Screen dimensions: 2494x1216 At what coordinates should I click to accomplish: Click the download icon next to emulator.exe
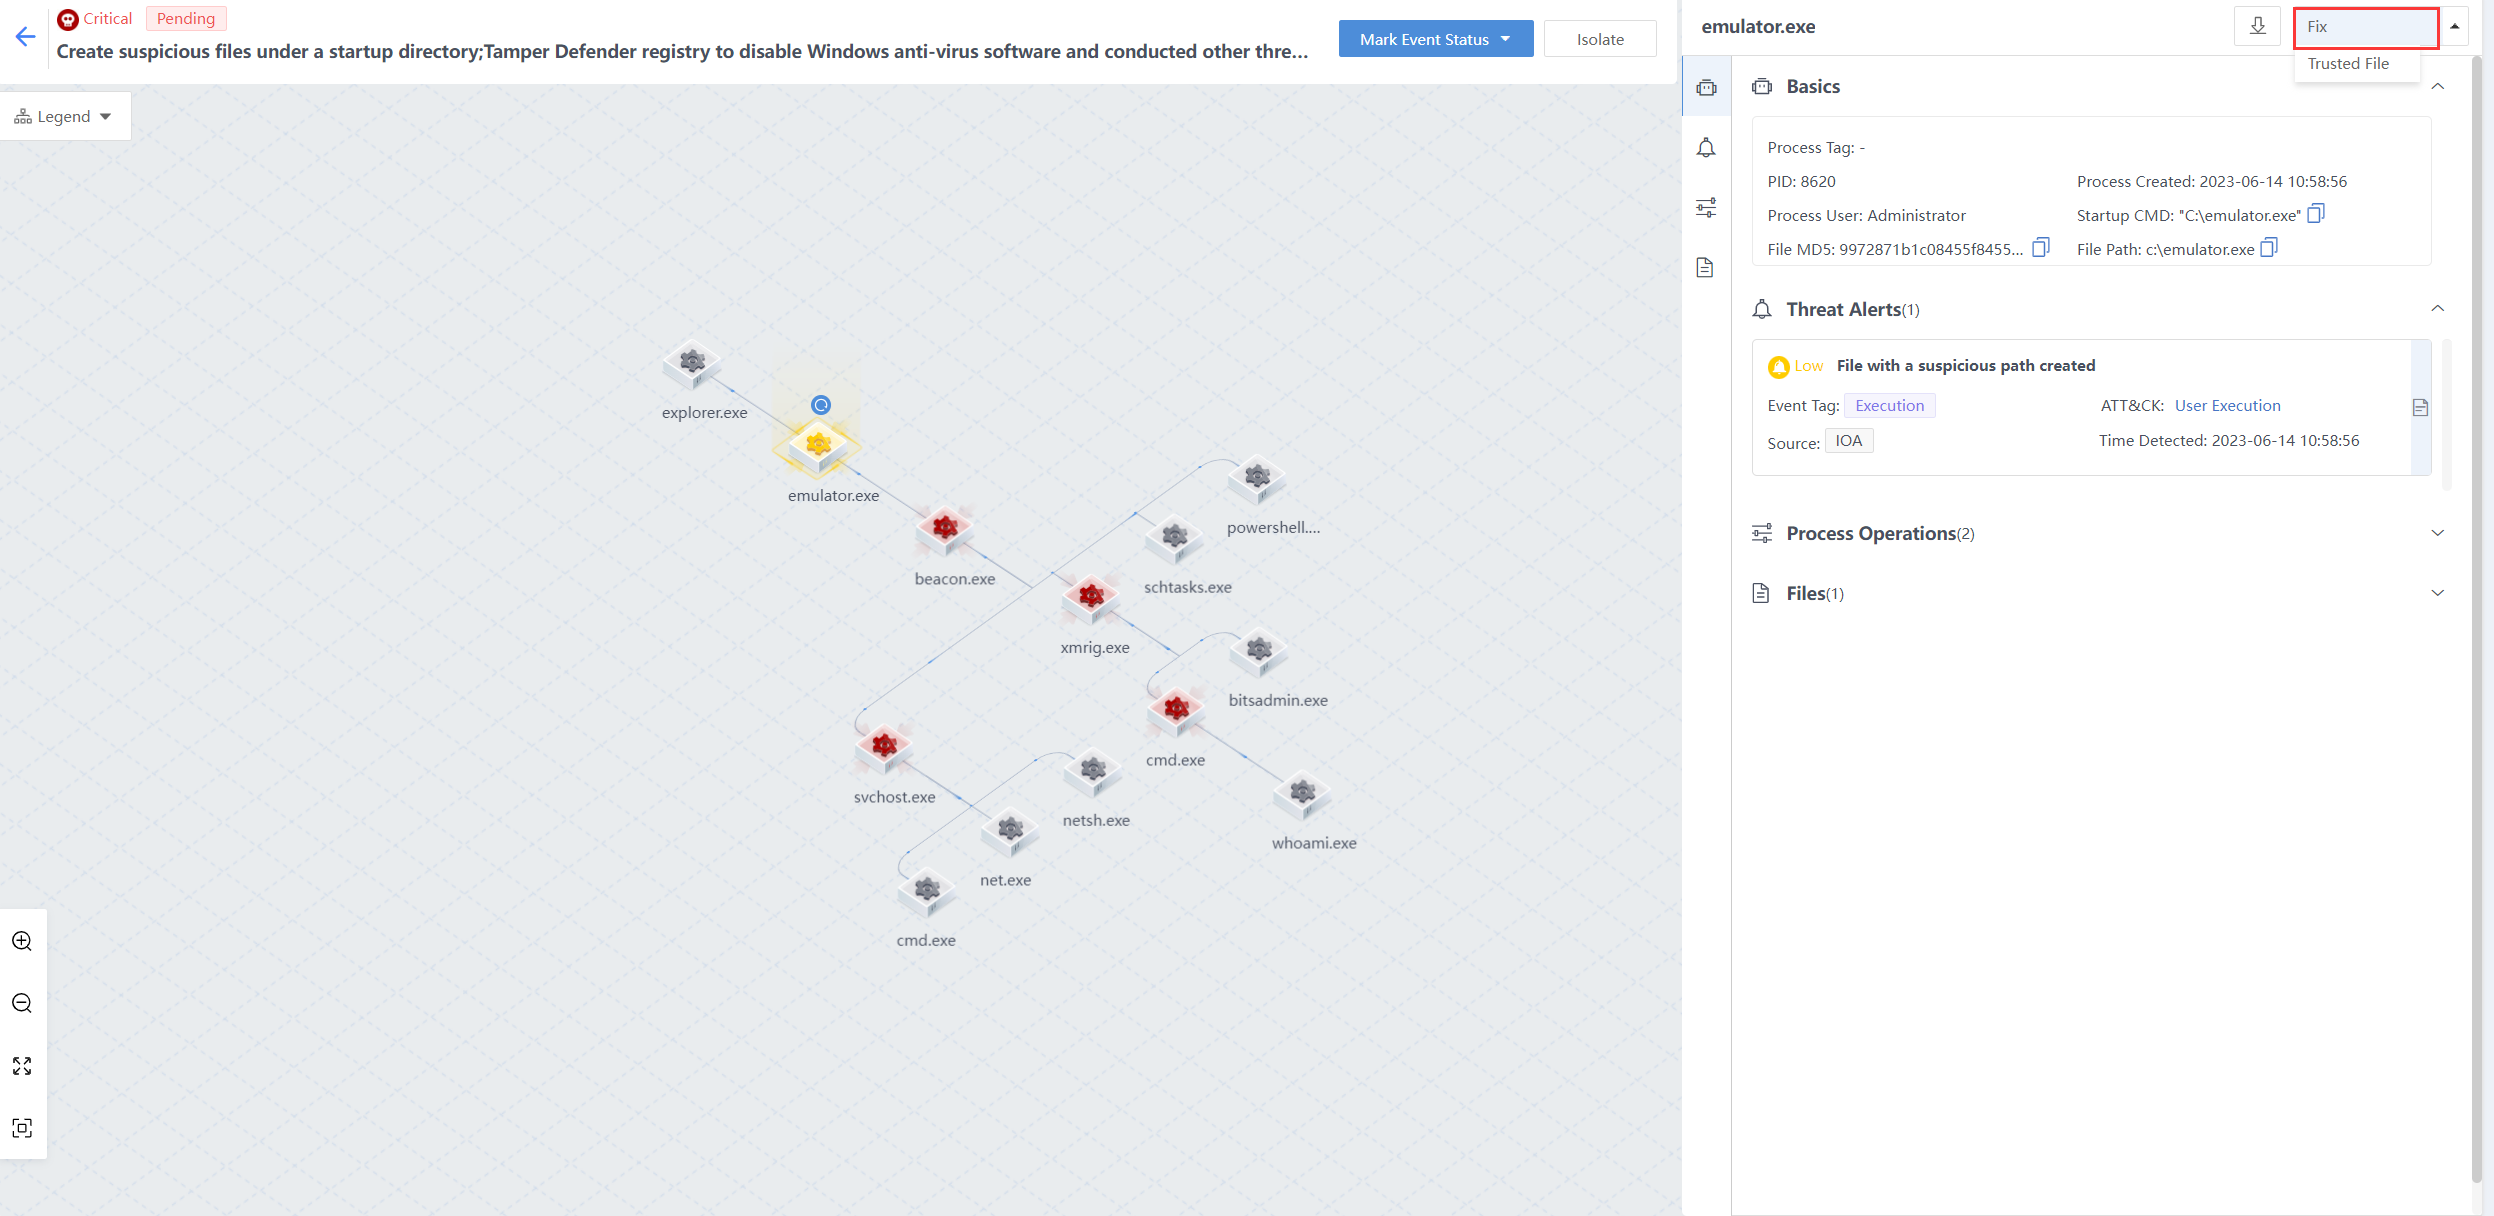2257,26
